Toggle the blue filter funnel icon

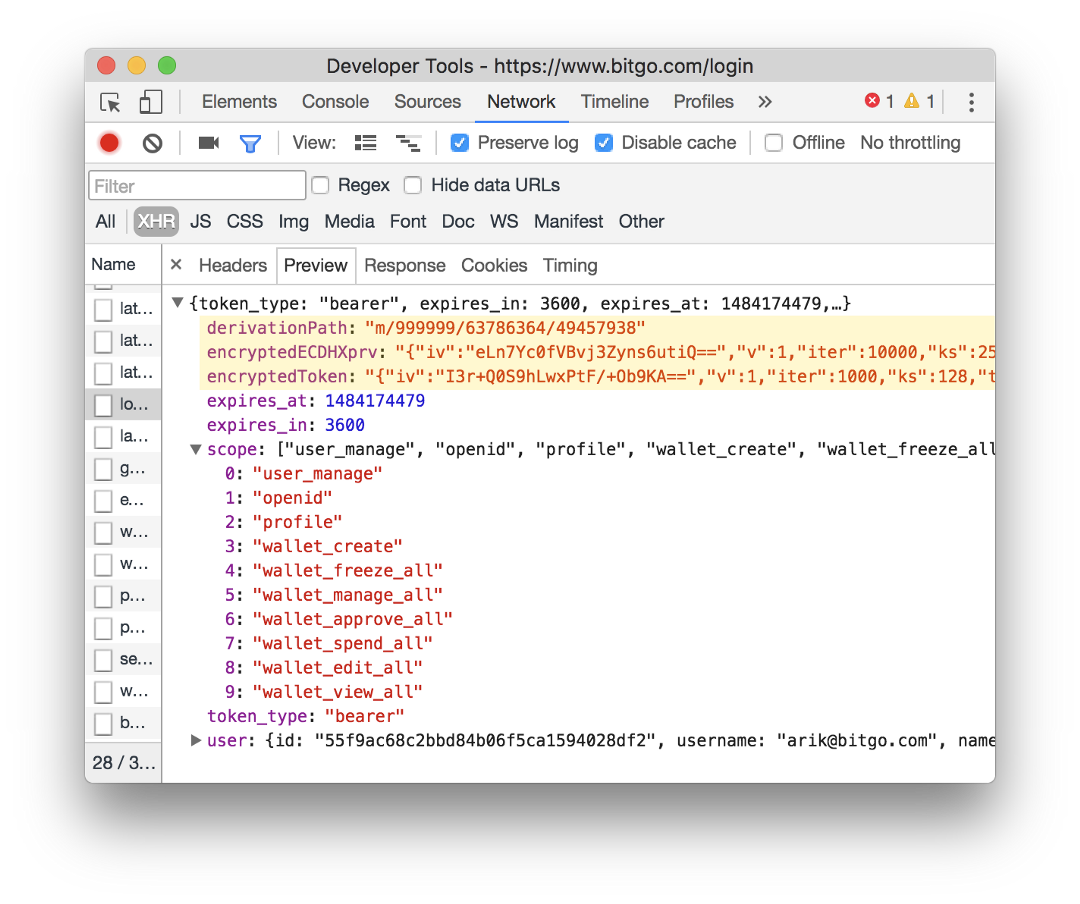coord(250,143)
